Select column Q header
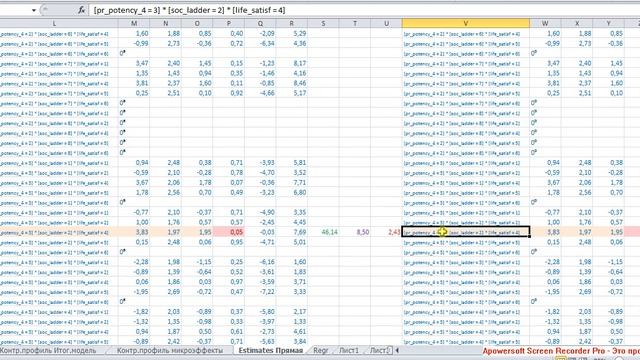 pyautogui.click(x=260, y=24)
